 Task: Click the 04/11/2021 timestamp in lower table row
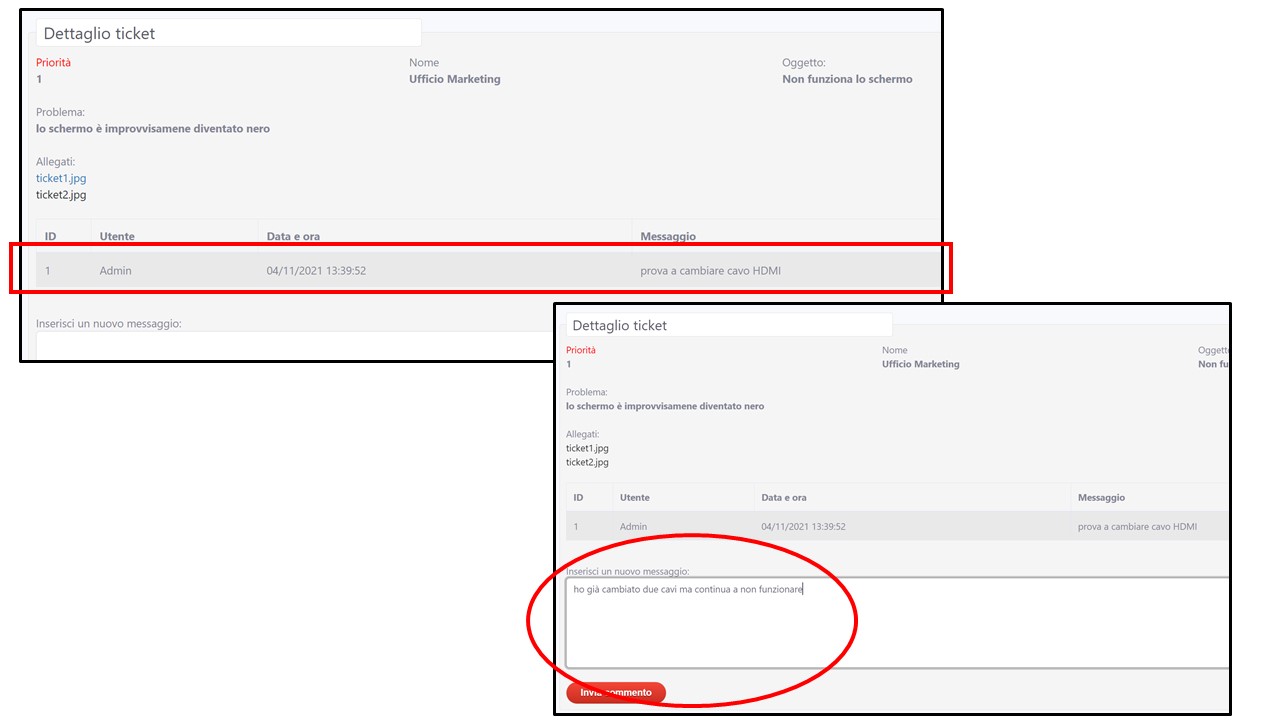coord(803,526)
